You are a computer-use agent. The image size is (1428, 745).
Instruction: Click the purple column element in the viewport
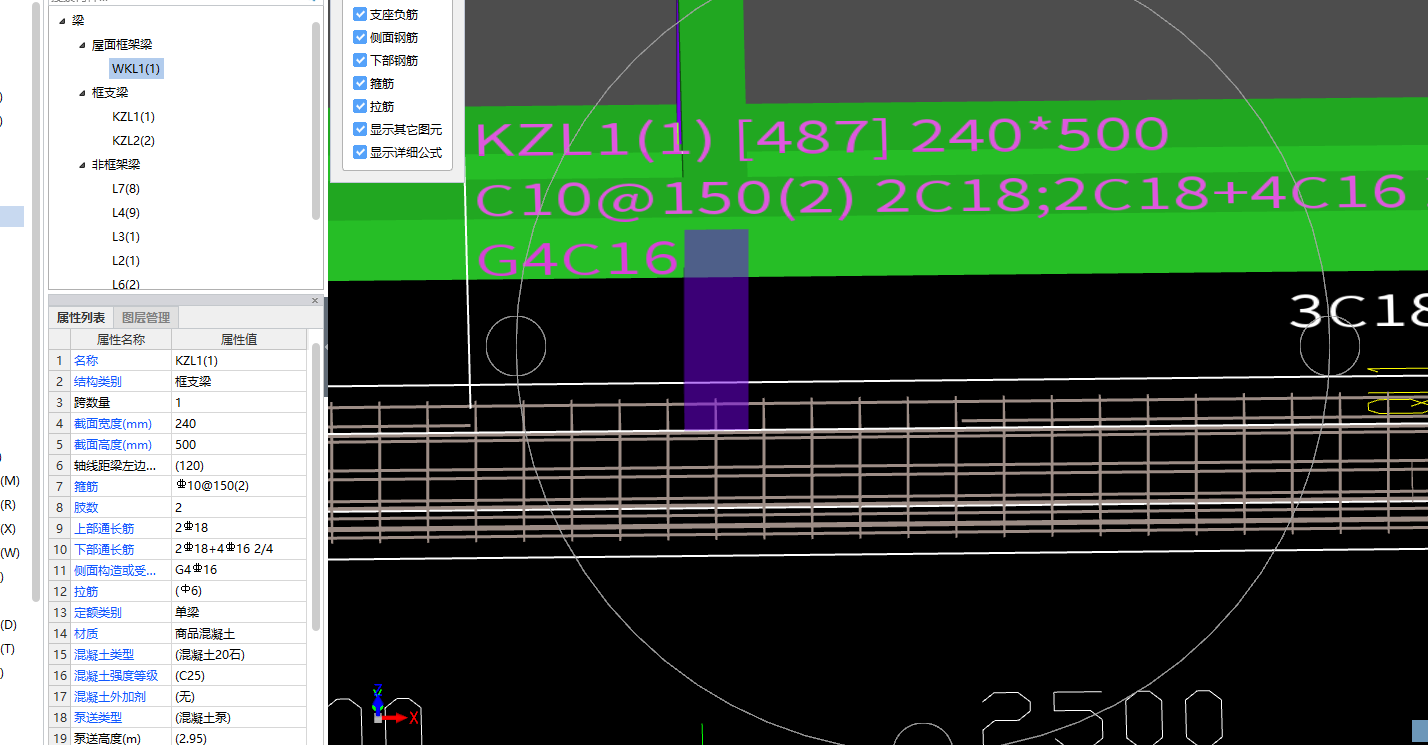click(x=716, y=330)
